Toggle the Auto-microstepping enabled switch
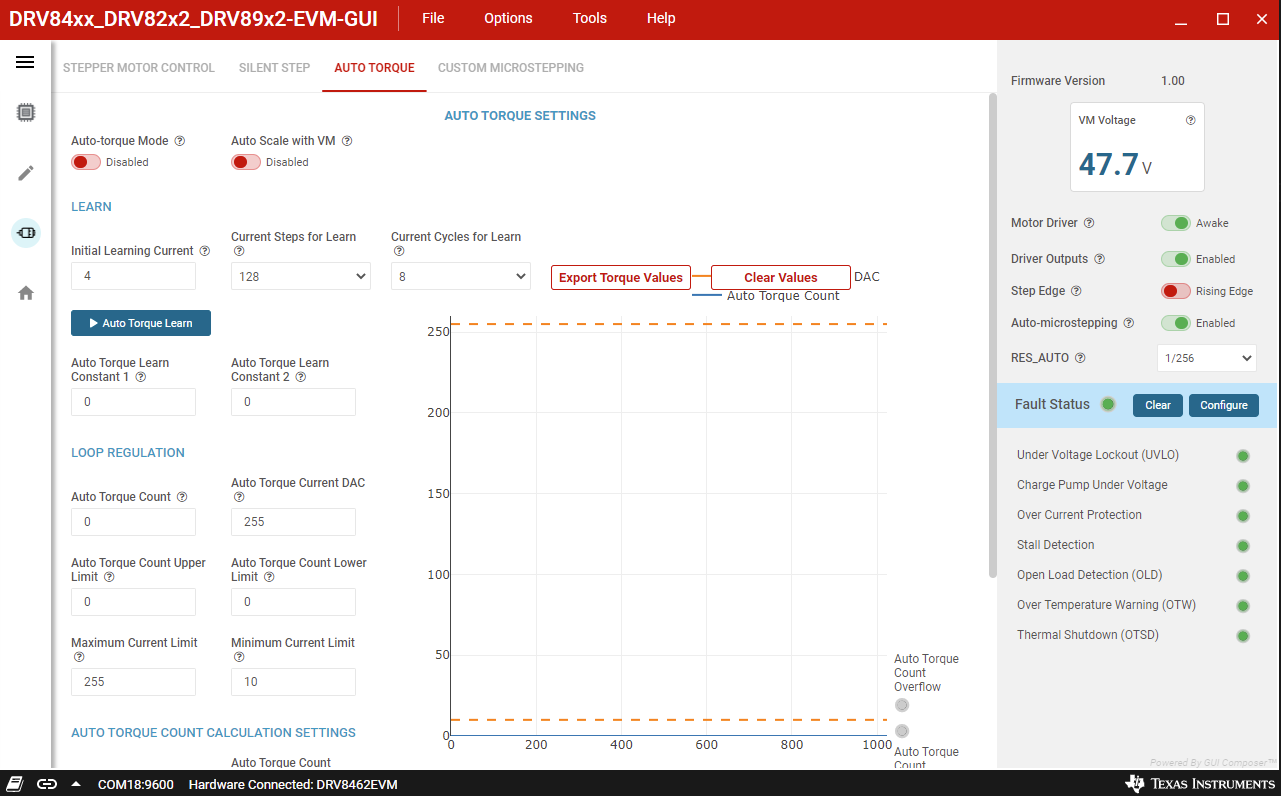The image size is (1281, 796). [x=1175, y=323]
